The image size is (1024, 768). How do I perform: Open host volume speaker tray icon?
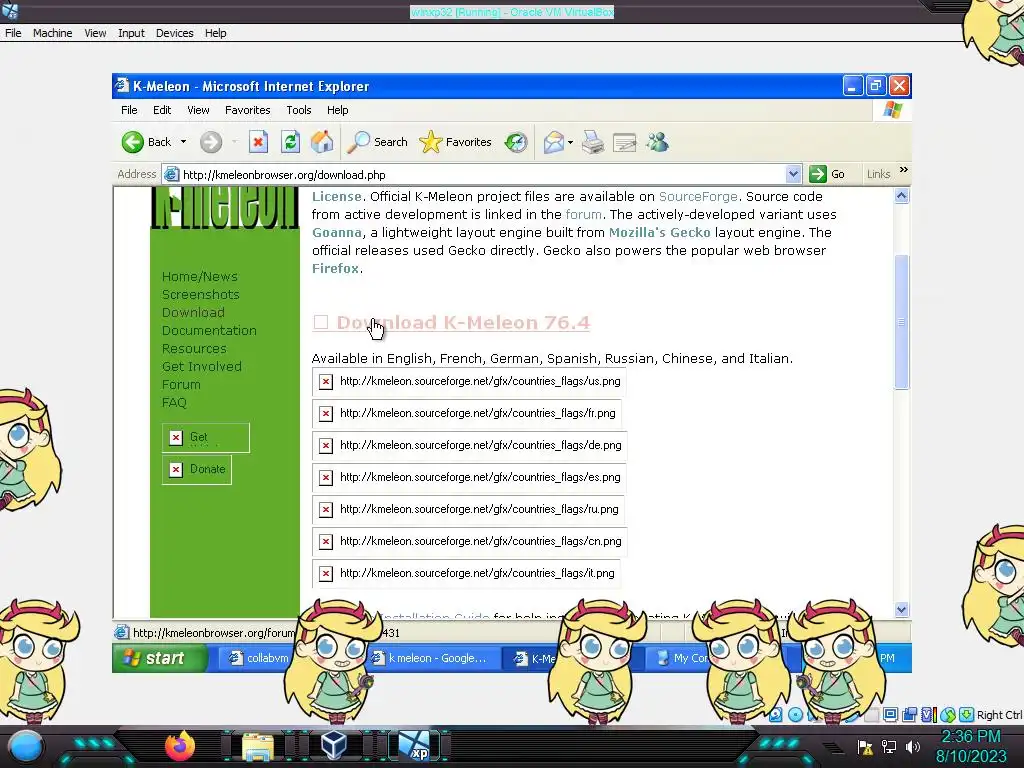pyautogui.click(x=913, y=746)
